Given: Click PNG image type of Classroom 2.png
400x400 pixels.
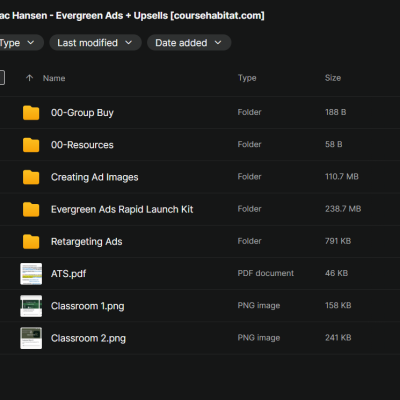Looking at the screenshot, I should pyautogui.click(x=259, y=338).
